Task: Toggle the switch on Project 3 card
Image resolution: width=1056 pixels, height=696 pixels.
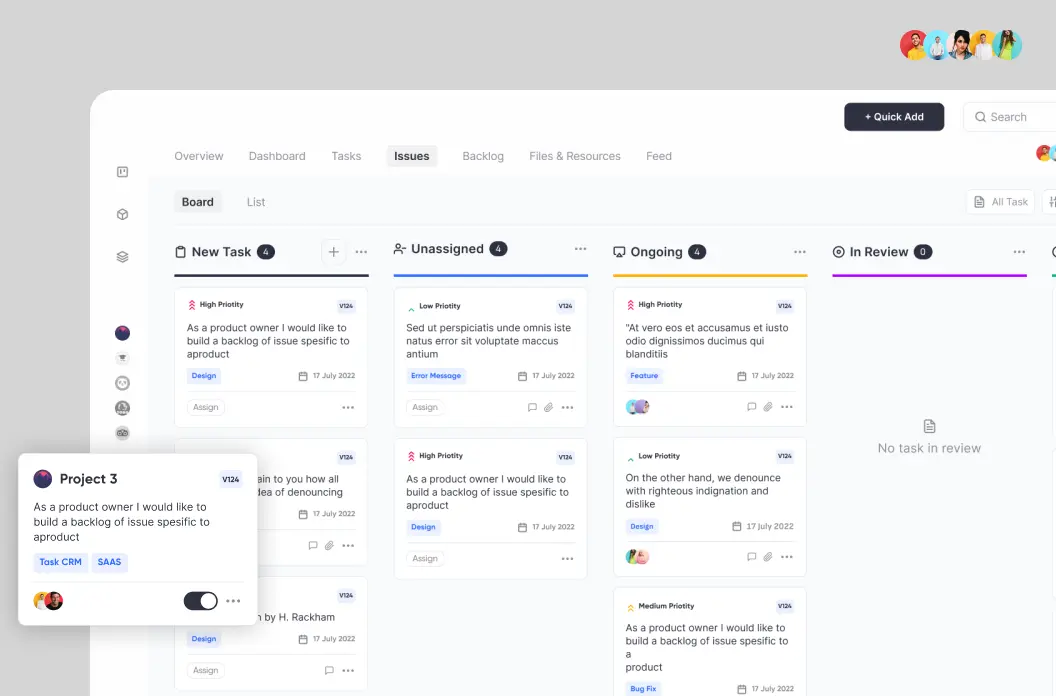Action: (200, 601)
